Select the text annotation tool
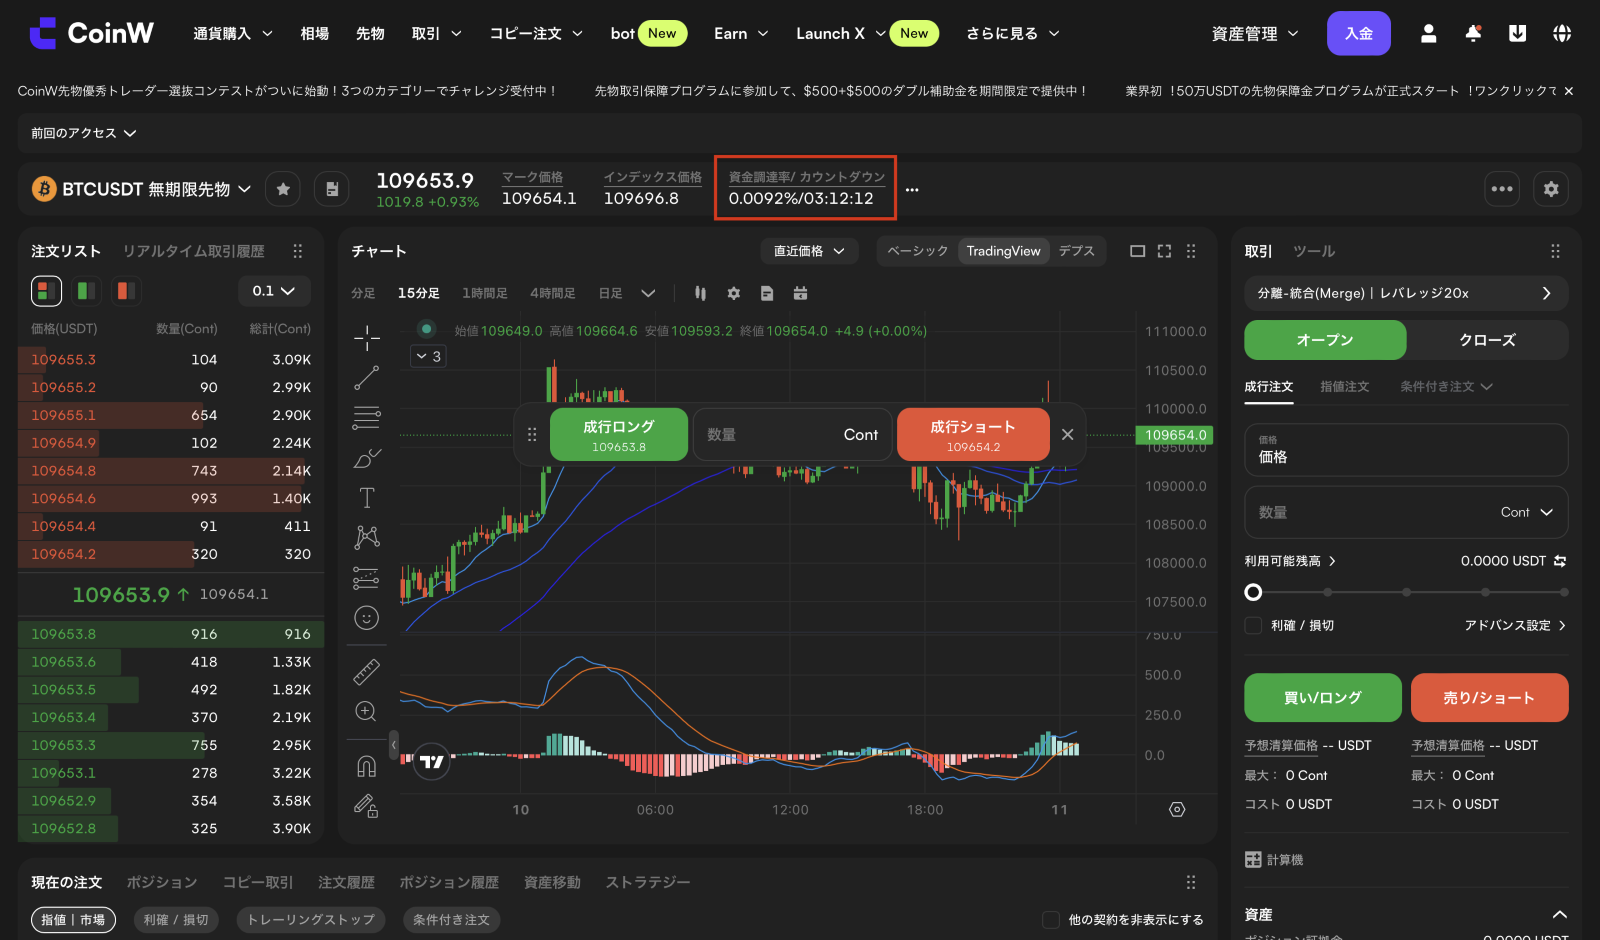 [x=366, y=498]
